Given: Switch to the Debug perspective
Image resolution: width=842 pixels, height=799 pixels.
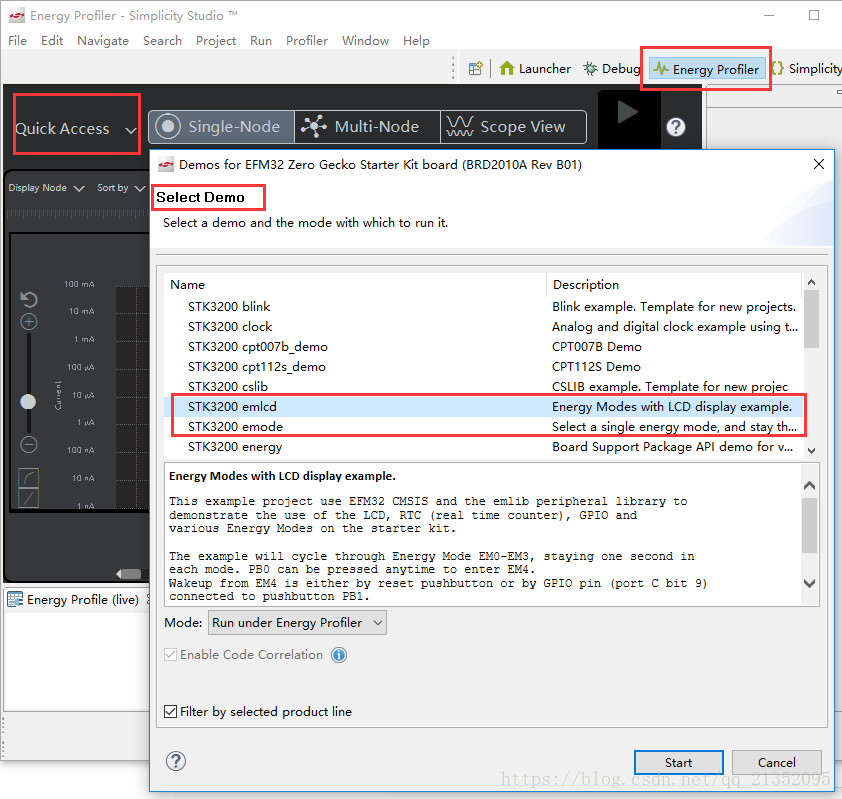Looking at the screenshot, I should tap(612, 69).
